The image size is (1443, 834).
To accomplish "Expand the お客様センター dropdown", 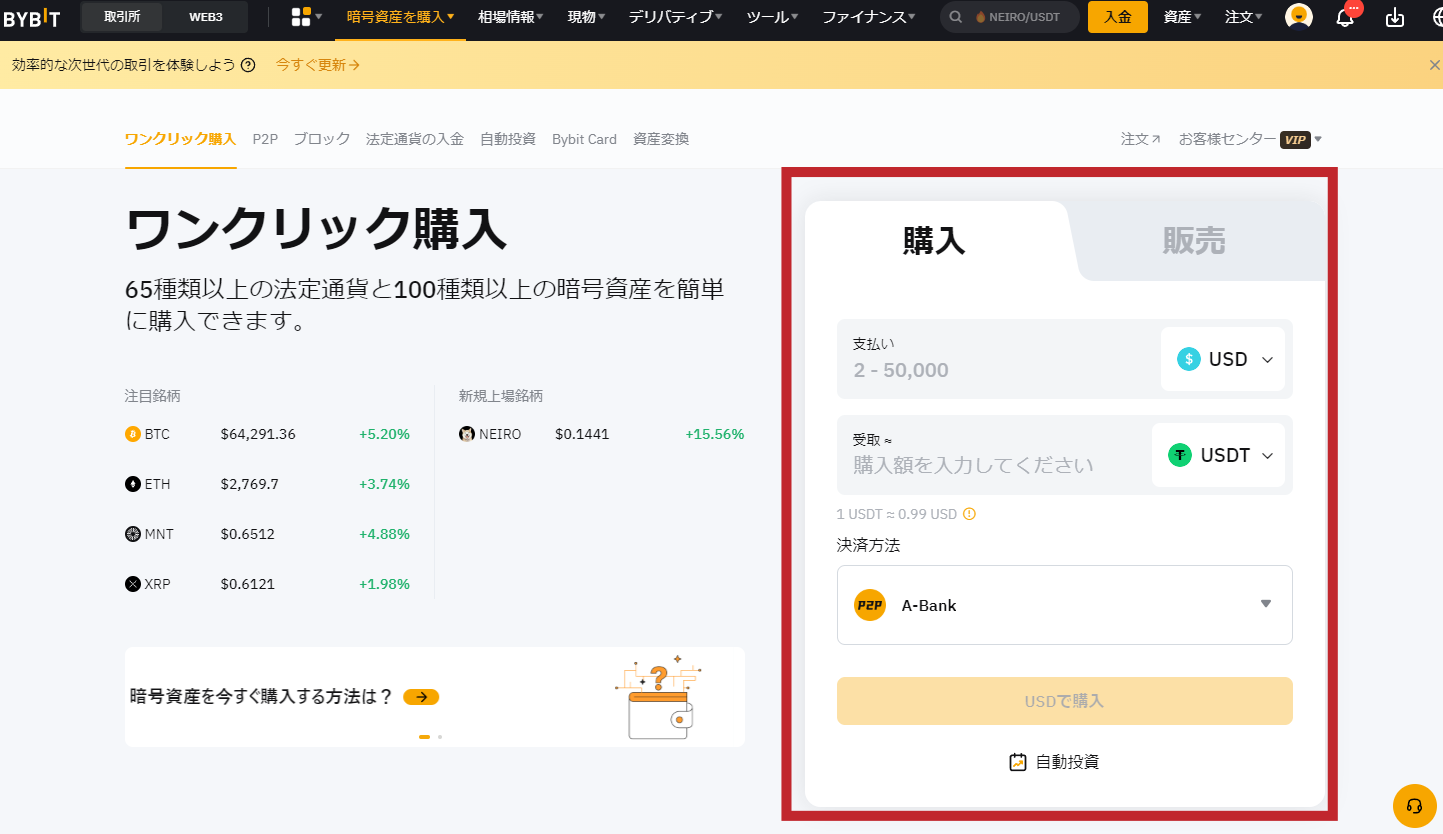I will (1250, 140).
